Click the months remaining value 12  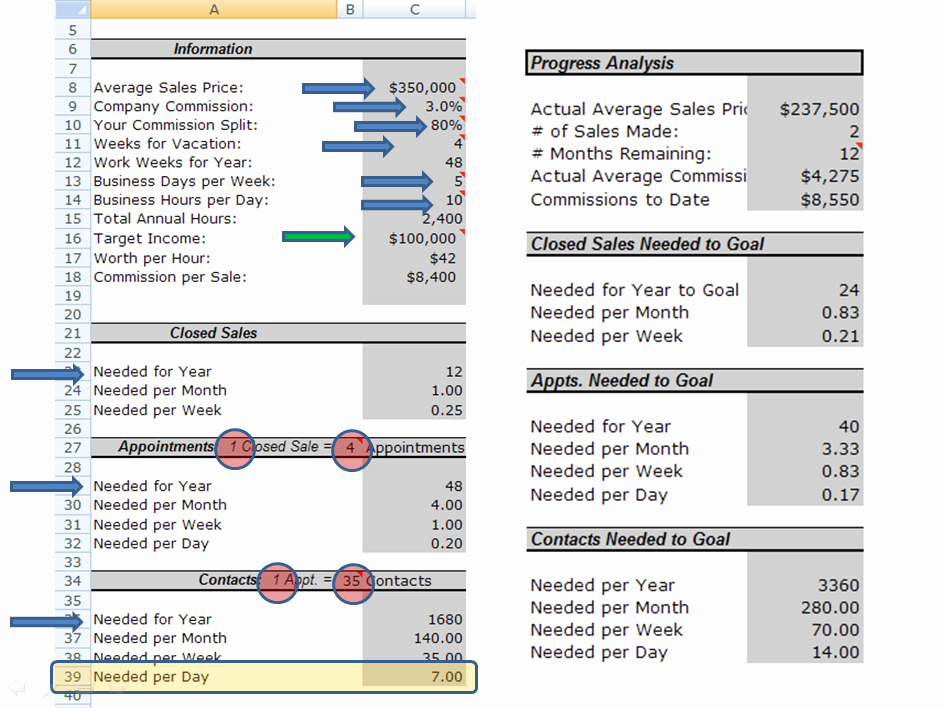tap(805, 154)
